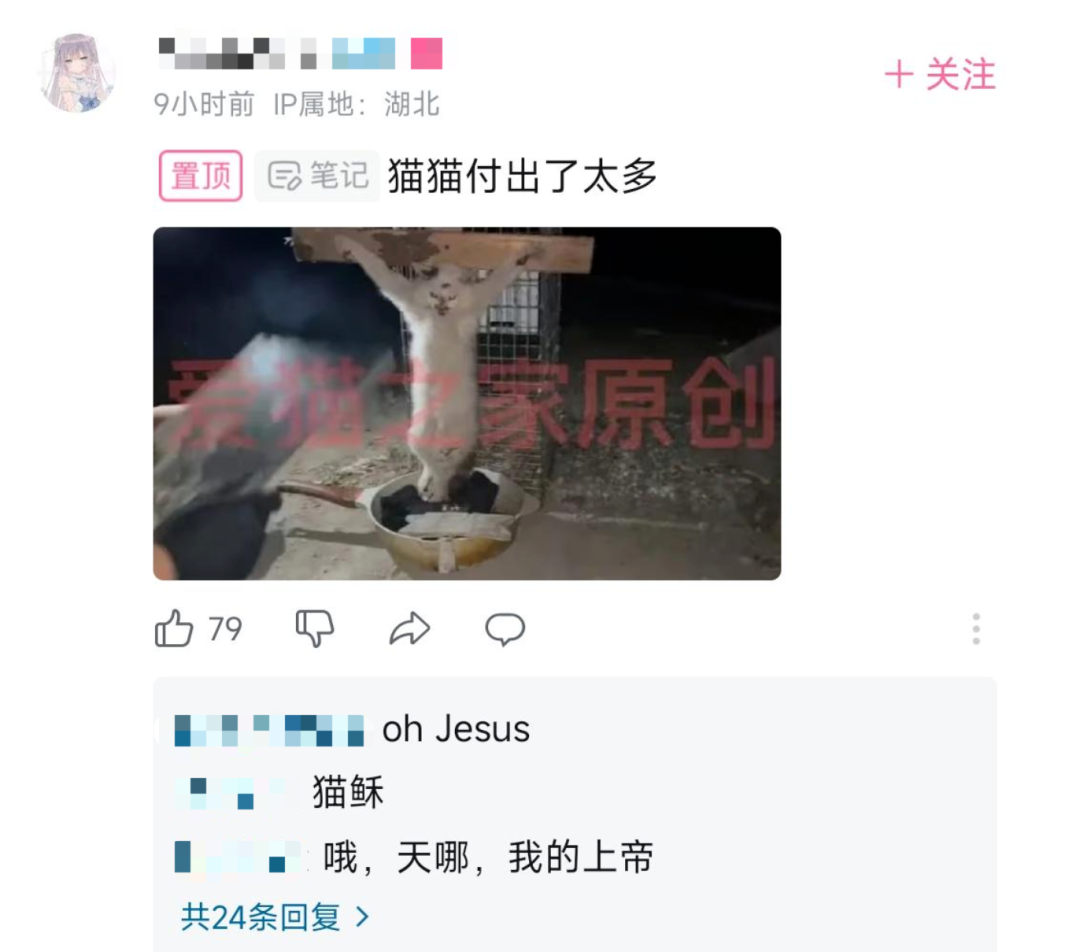This screenshot has width=1080, height=952.
Task: Click the like count 79
Action: coord(225,629)
